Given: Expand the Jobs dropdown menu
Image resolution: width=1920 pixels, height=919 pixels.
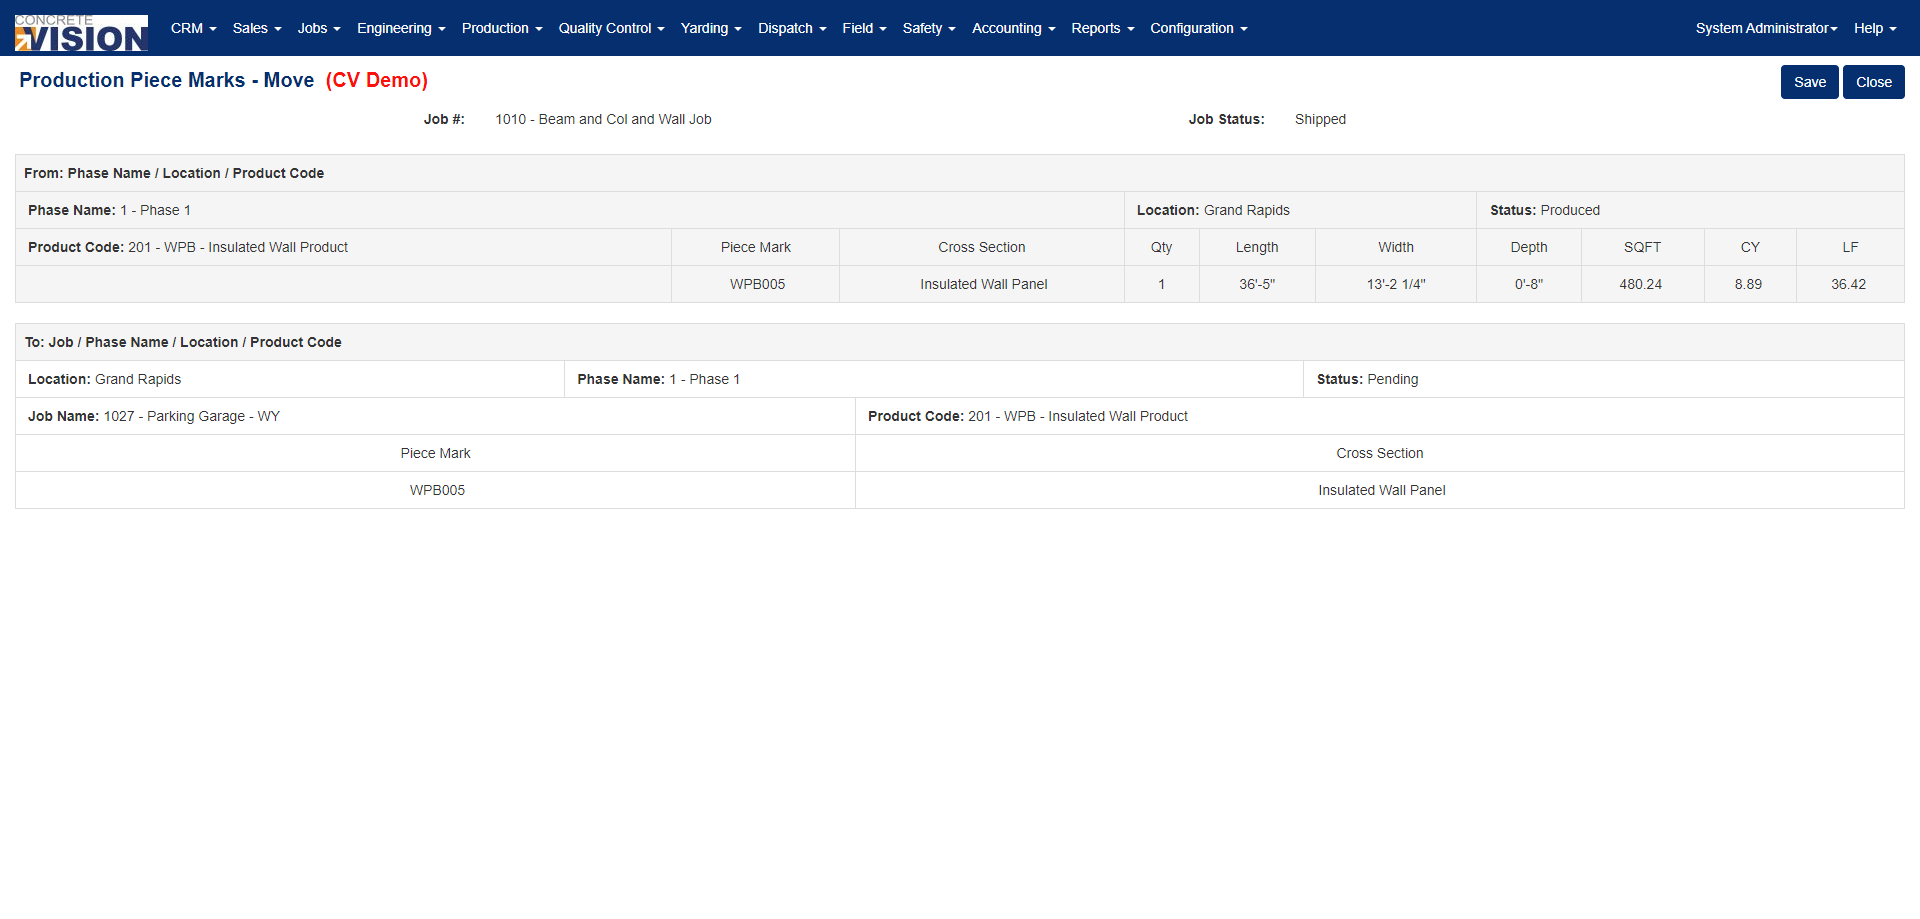Looking at the screenshot, I should tap(319, 28).
